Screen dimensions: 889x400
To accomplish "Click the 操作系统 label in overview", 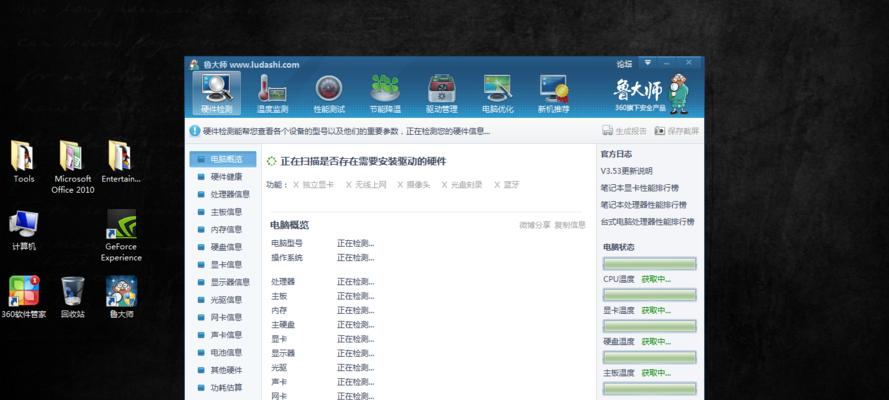I will tap(287, 258).
